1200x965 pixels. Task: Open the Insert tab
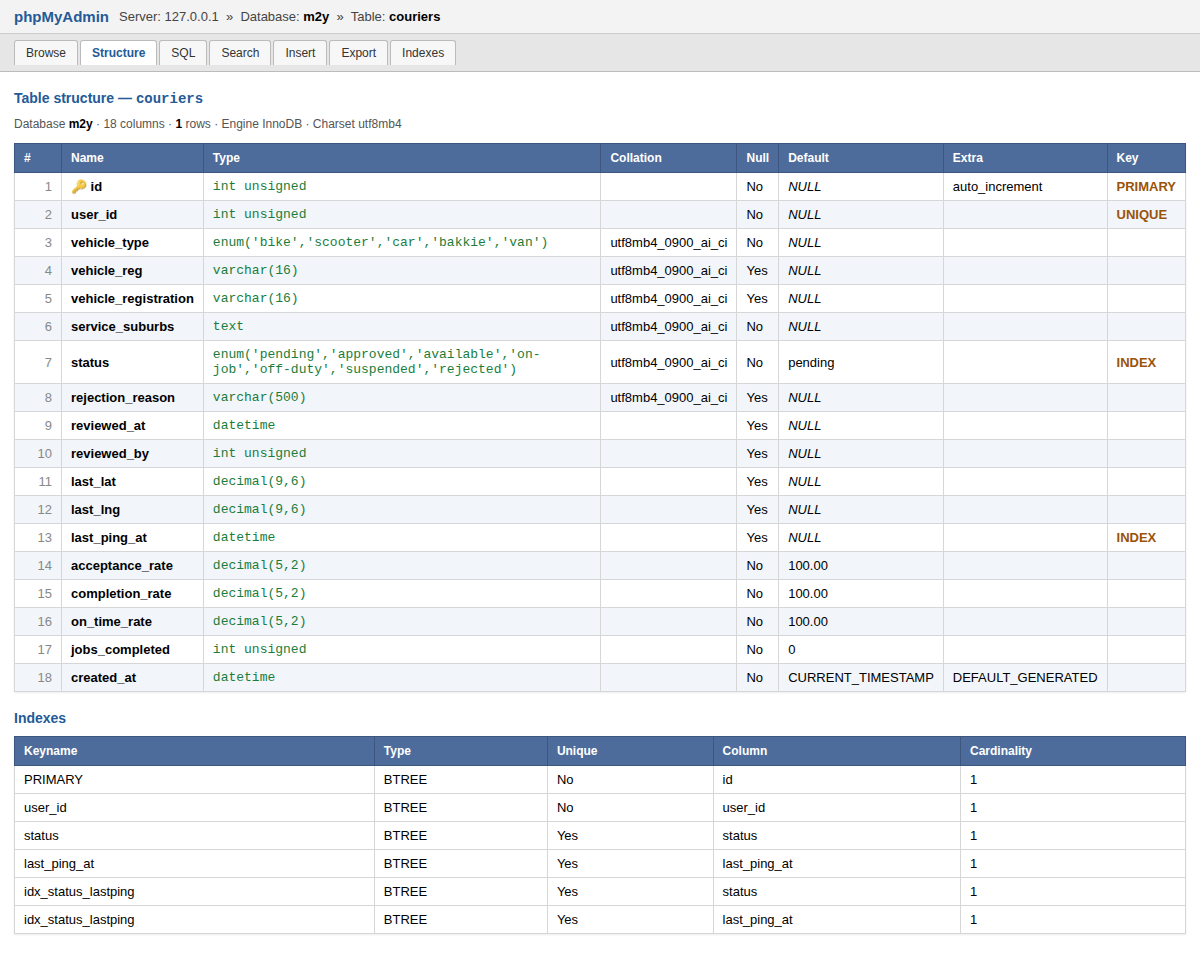[x=300, y=53]
